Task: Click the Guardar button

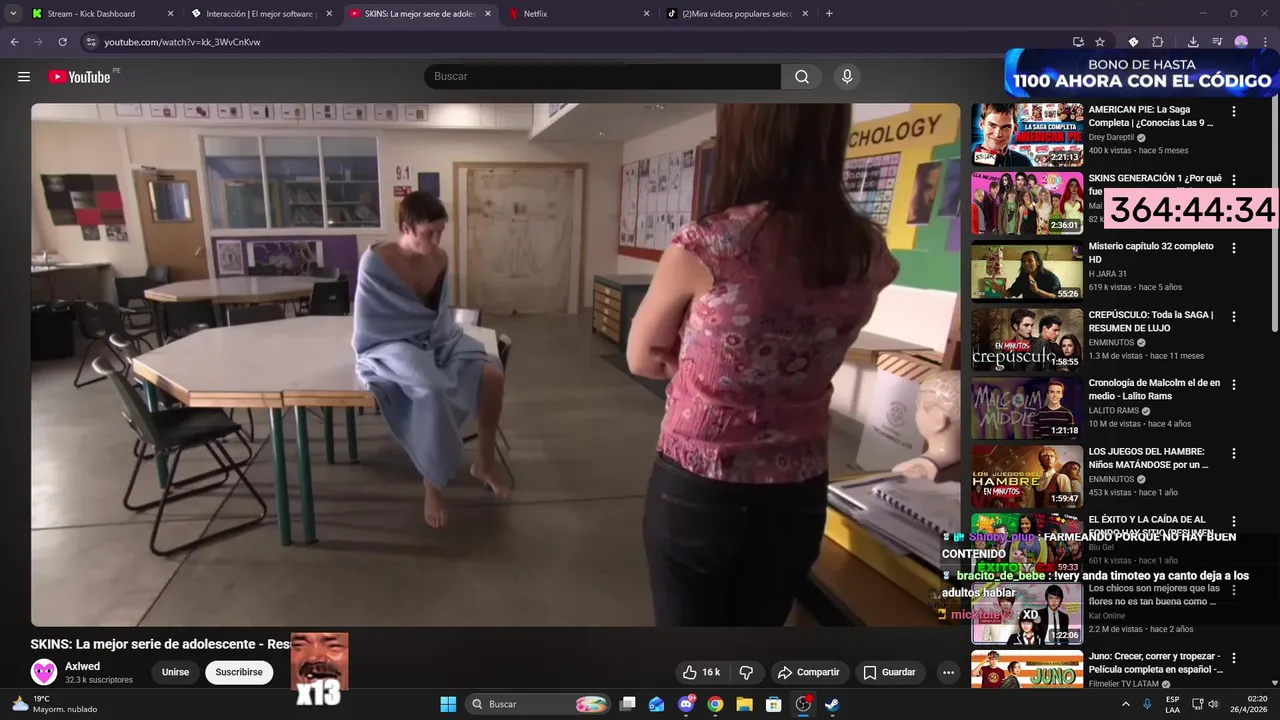Action: 889,672
